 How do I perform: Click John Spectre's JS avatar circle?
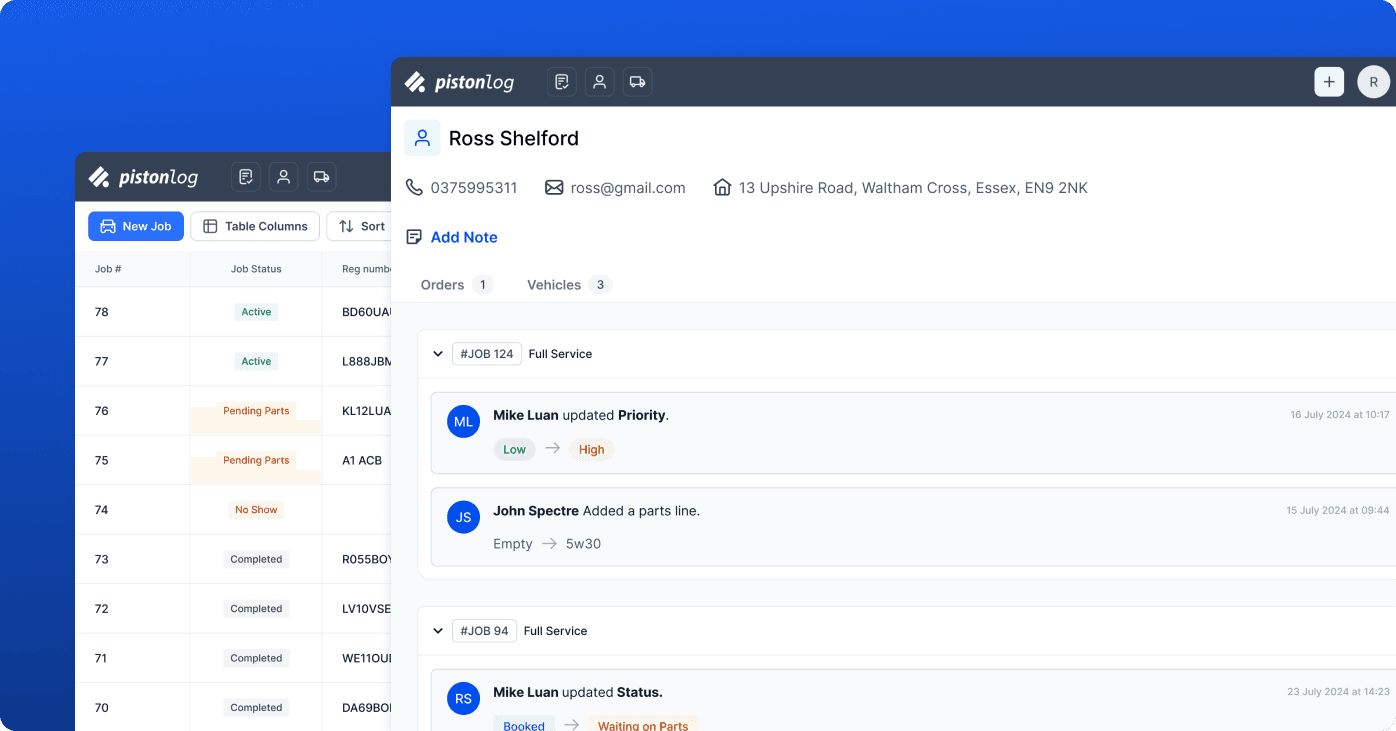[x=463, y=517]
